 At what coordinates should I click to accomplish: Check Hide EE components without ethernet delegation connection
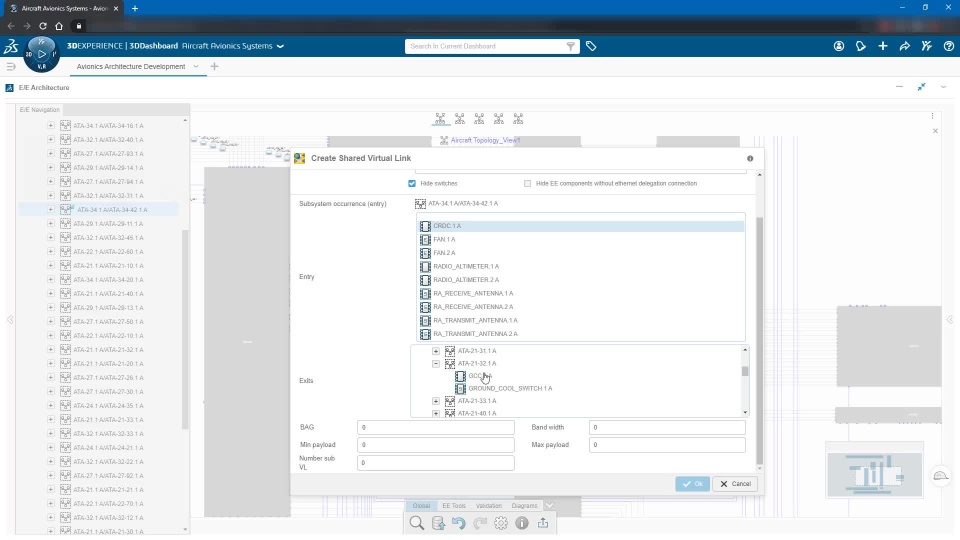(527, 184)
